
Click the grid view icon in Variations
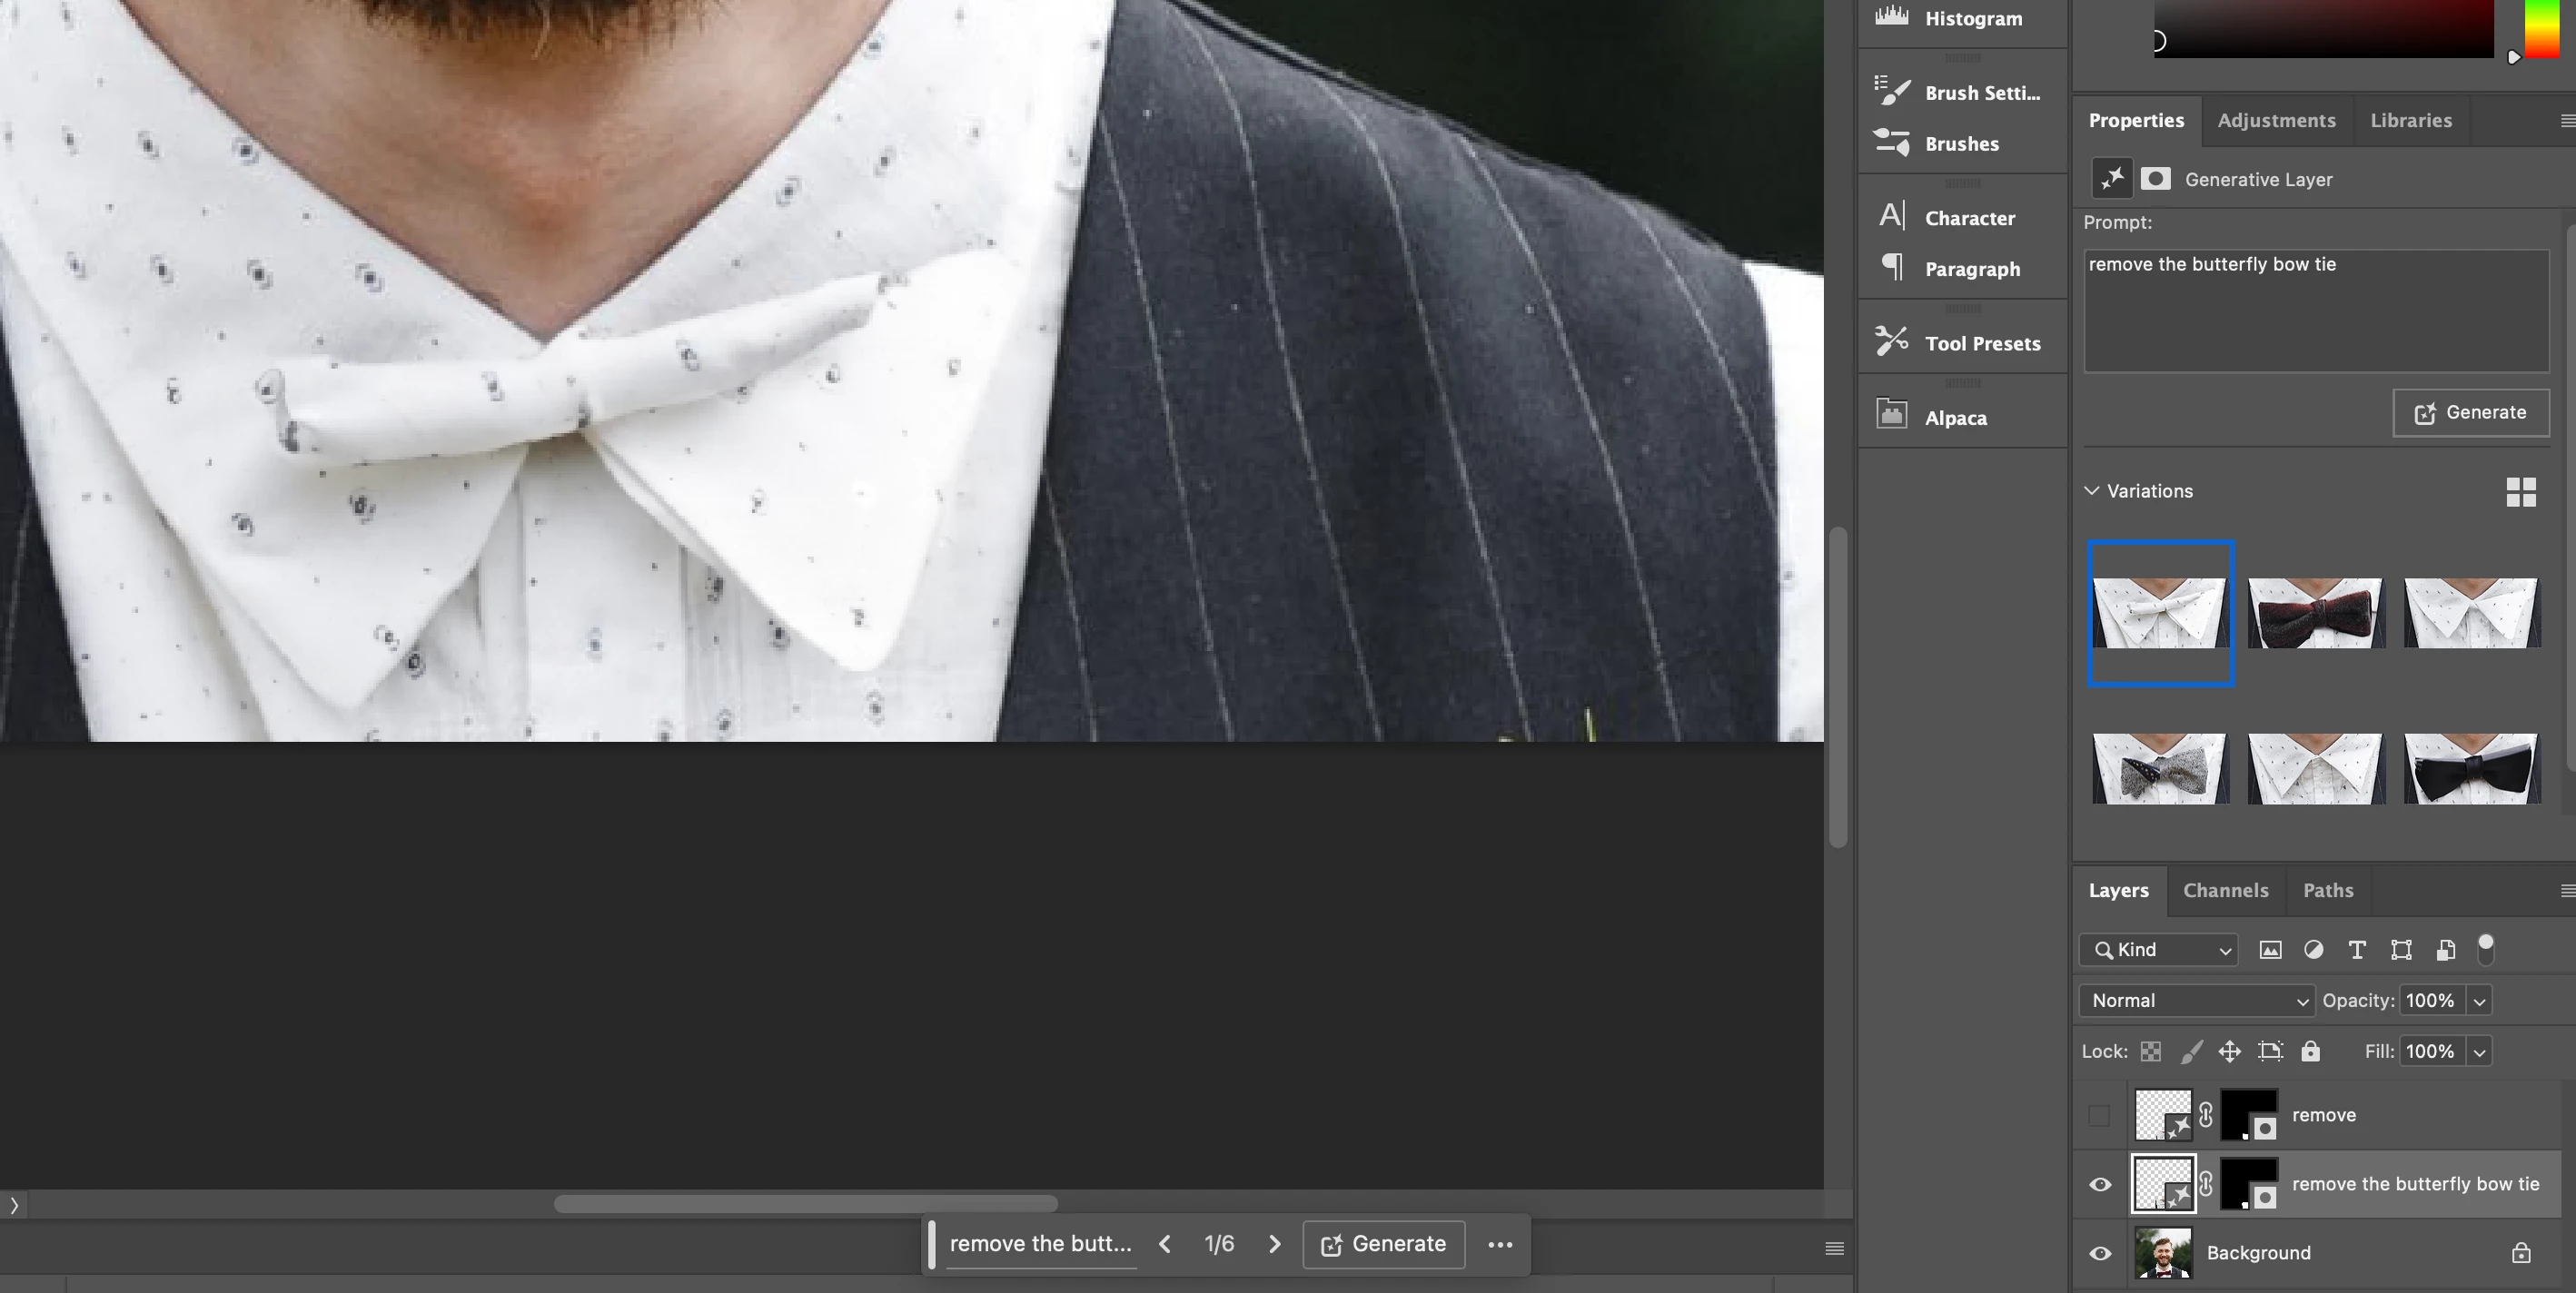tap(2520, 492)
